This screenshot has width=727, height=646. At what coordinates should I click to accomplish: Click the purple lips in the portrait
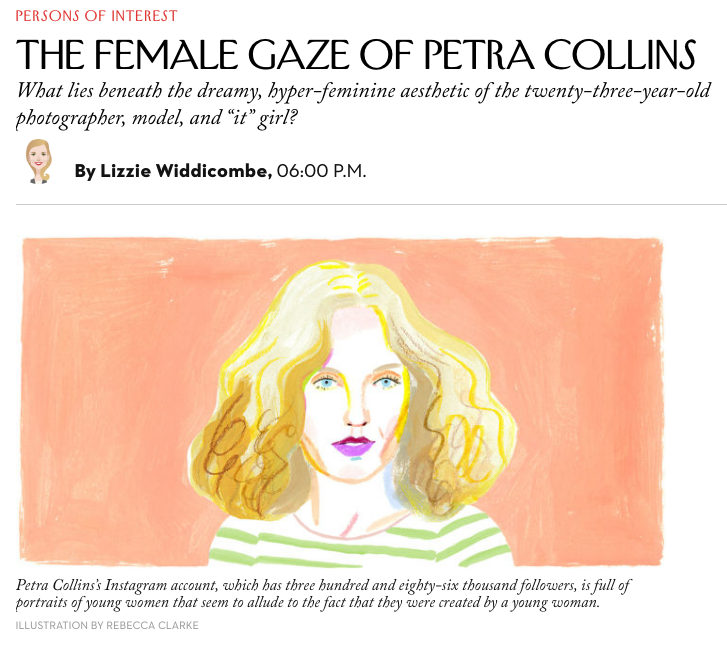click(x=353, y=446)
